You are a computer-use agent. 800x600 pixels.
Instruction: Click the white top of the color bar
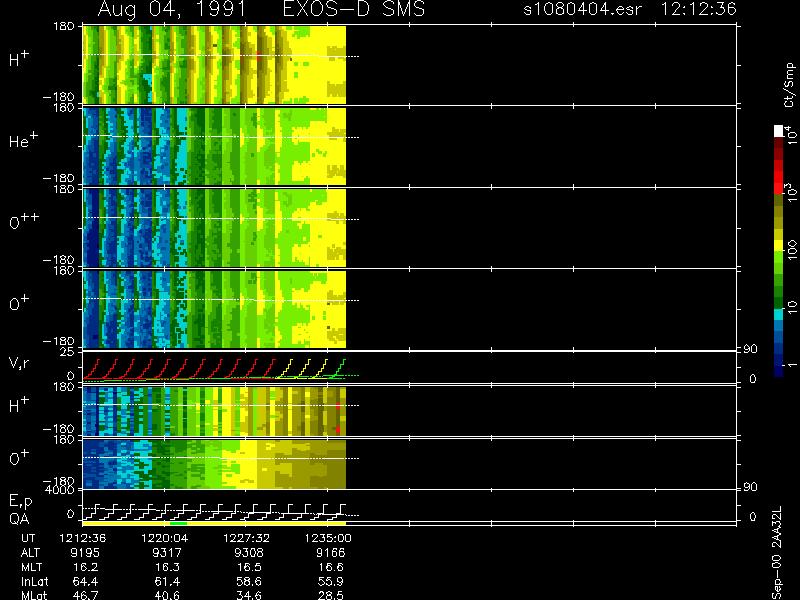(x=779, y=131)
